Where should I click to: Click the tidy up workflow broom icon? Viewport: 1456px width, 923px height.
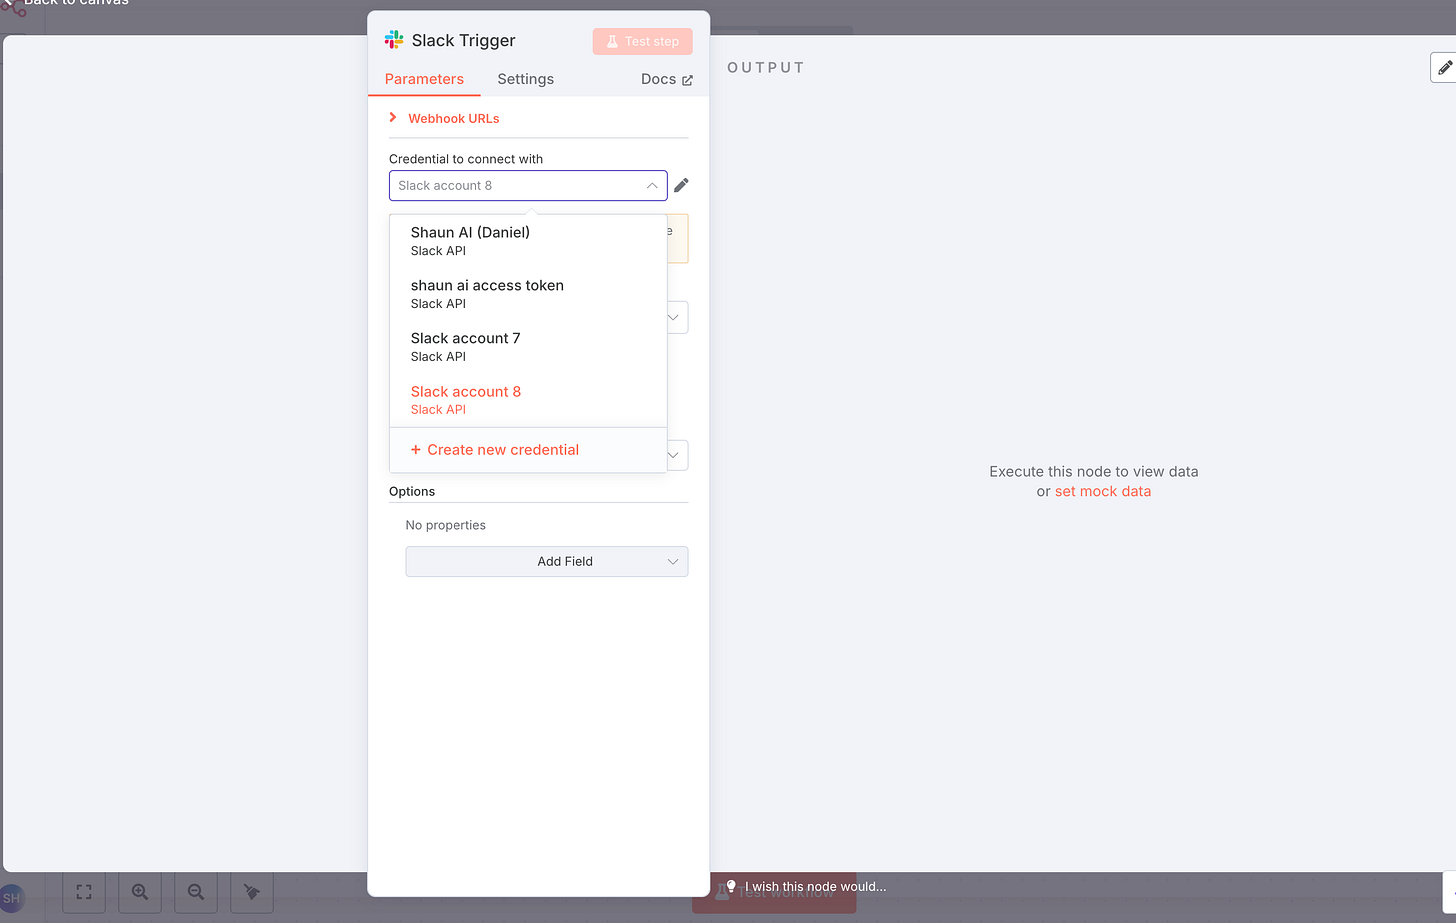click(252, 892)
